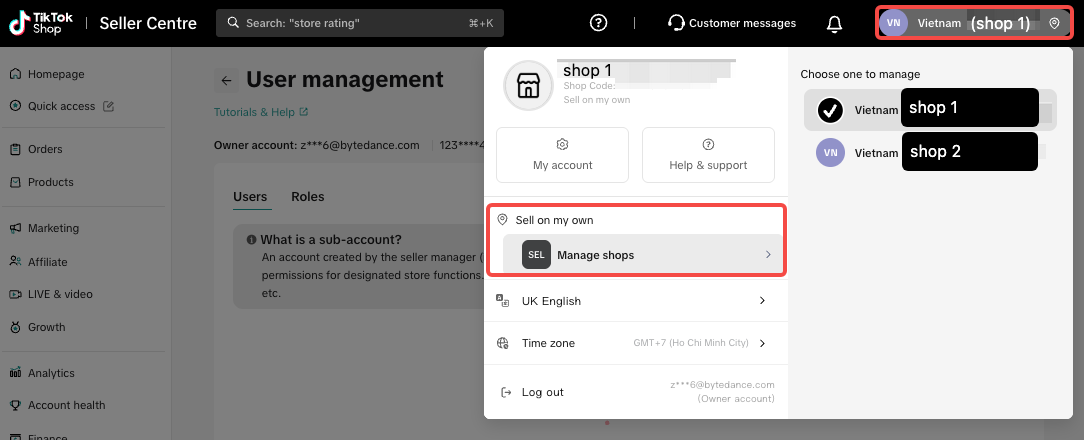
Task: Switch to the Roles tab
Action: pos(308,196)
